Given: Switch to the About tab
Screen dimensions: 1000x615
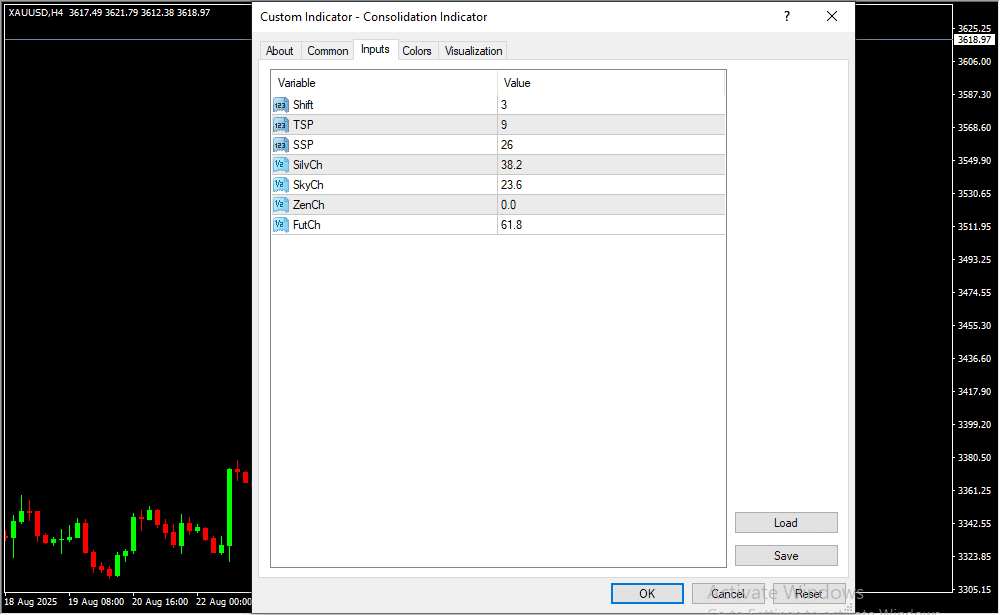Looking at the screenshot, I should point(280,51).
